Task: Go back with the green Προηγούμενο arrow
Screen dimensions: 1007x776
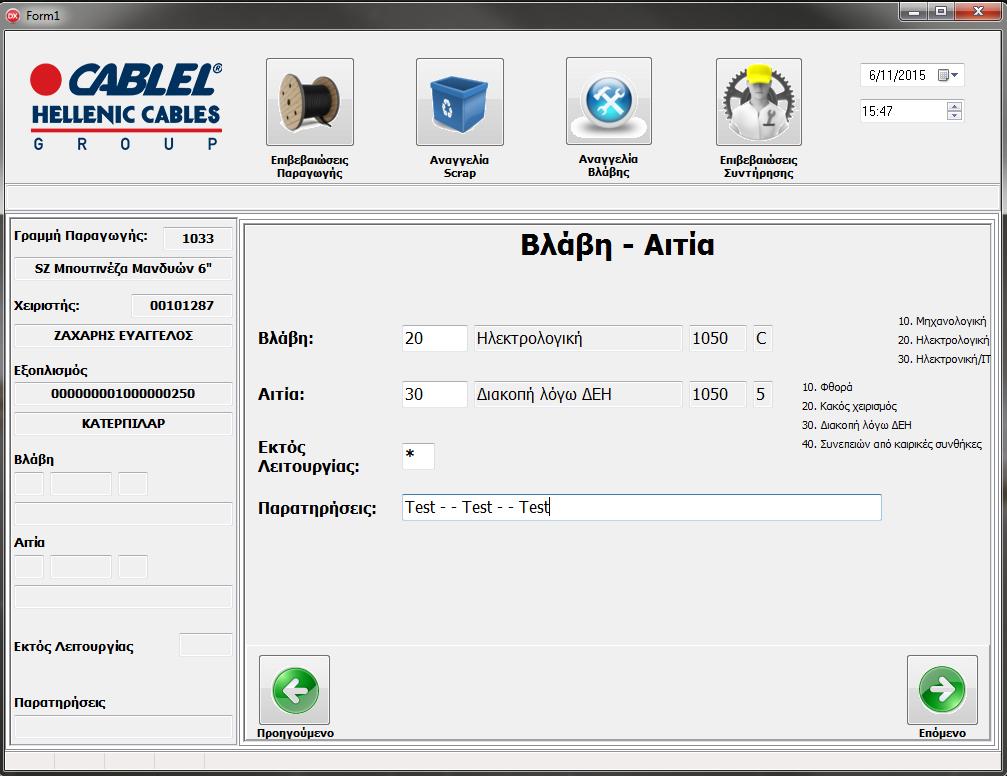Action: click(295, 690)
